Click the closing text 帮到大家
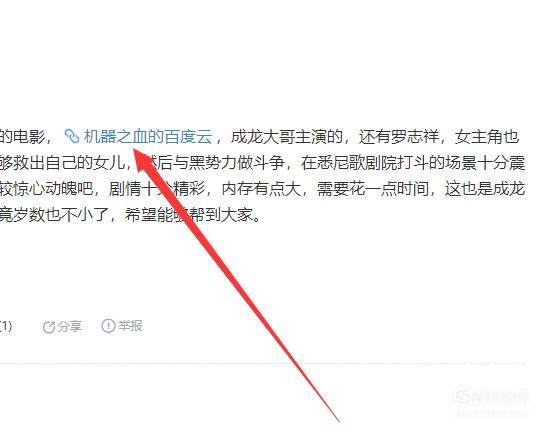The height and width of the screenshot is (443, 554). 221,215
